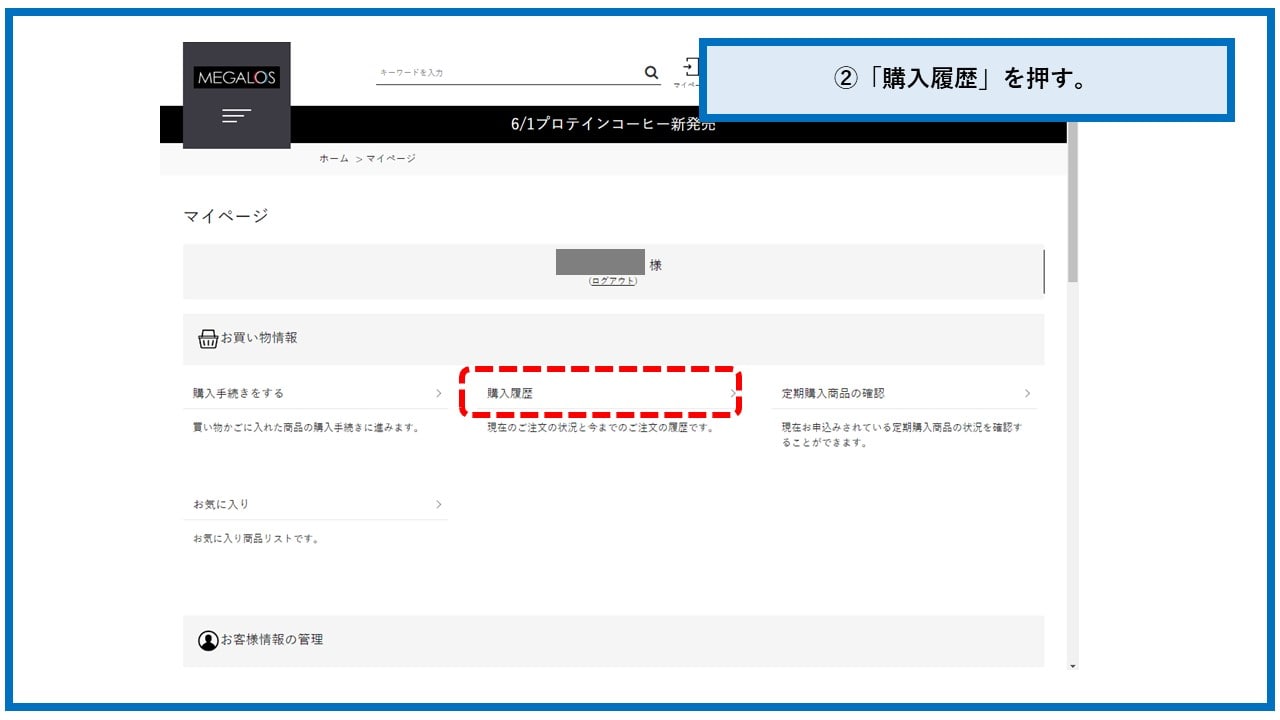Open 購入履歴 order history
The image size is (1280, 720).
510,394
